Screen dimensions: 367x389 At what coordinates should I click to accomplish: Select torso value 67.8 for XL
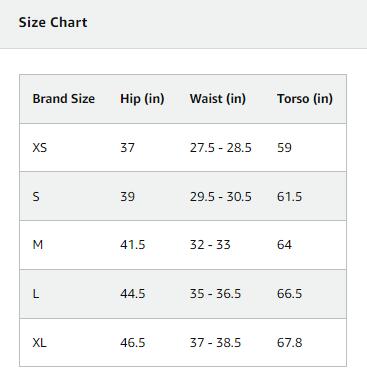pyautogui.click(x=289, y=342)
